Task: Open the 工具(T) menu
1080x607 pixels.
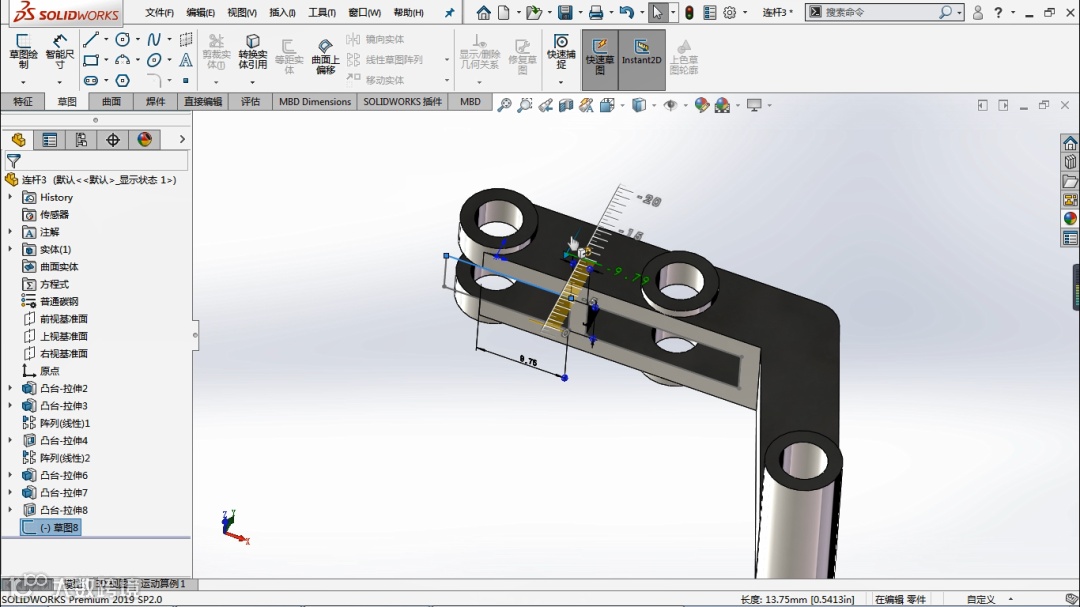Action: (x=322, y=12)
